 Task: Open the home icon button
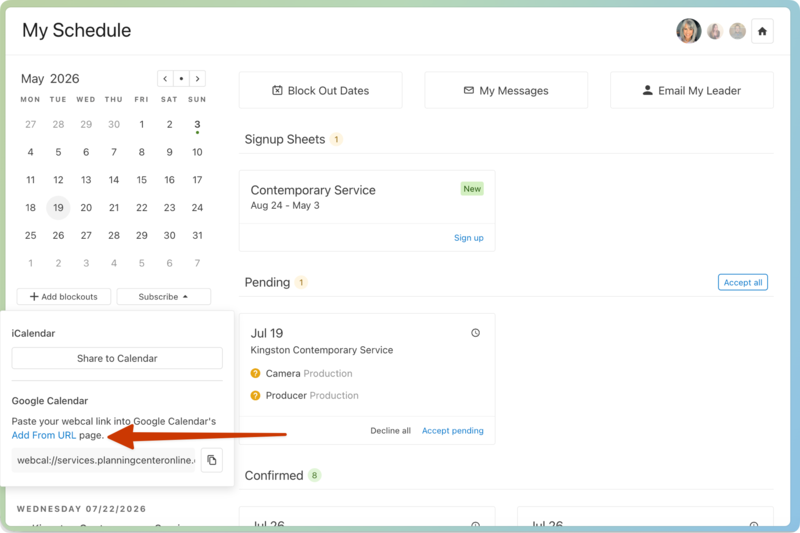point(762,31)
